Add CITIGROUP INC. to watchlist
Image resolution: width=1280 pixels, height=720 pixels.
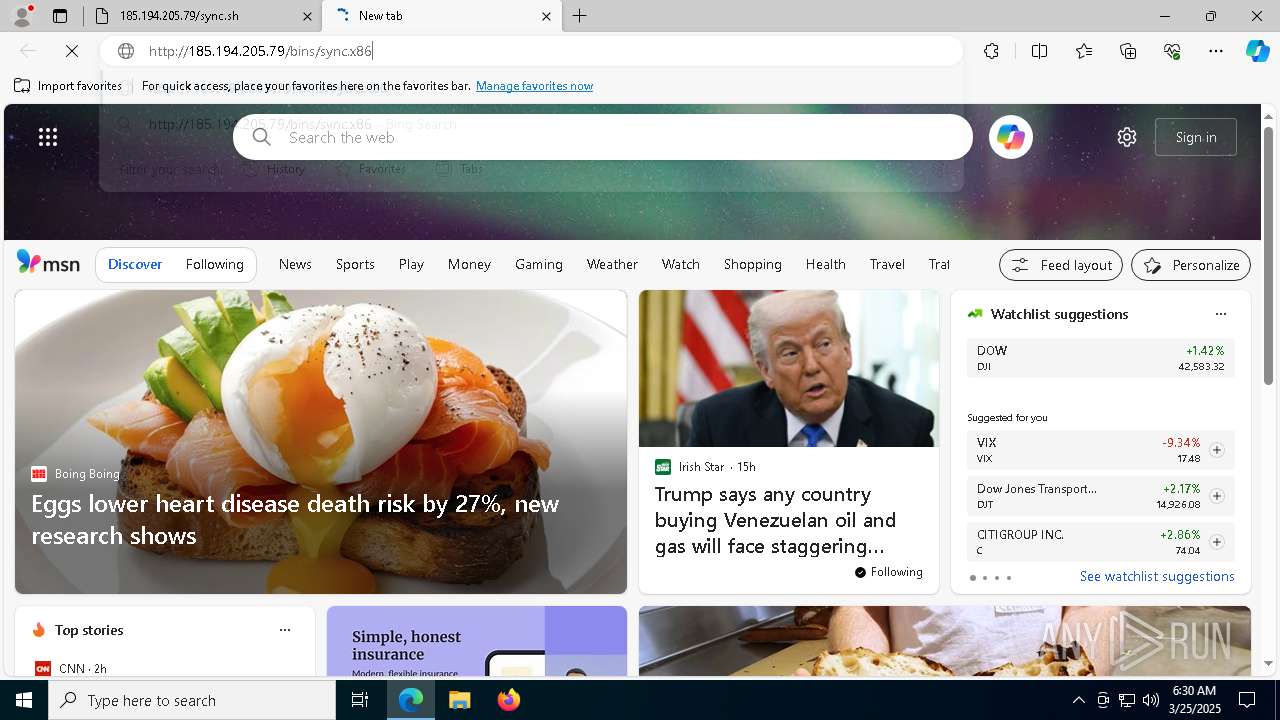point(1216,542)
